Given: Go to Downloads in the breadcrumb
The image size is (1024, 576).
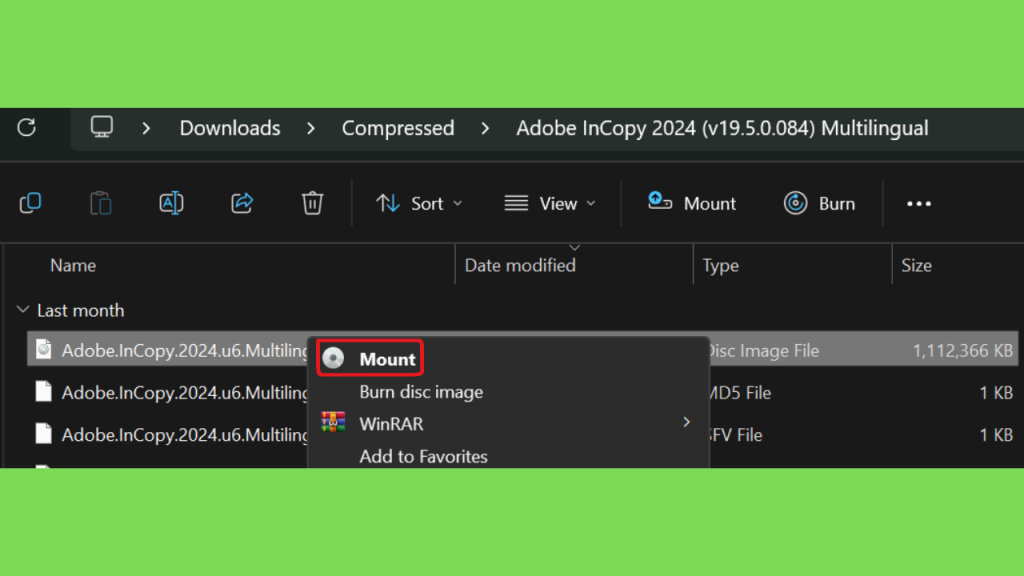Looking at the screenshot, I should pos(230,128).
